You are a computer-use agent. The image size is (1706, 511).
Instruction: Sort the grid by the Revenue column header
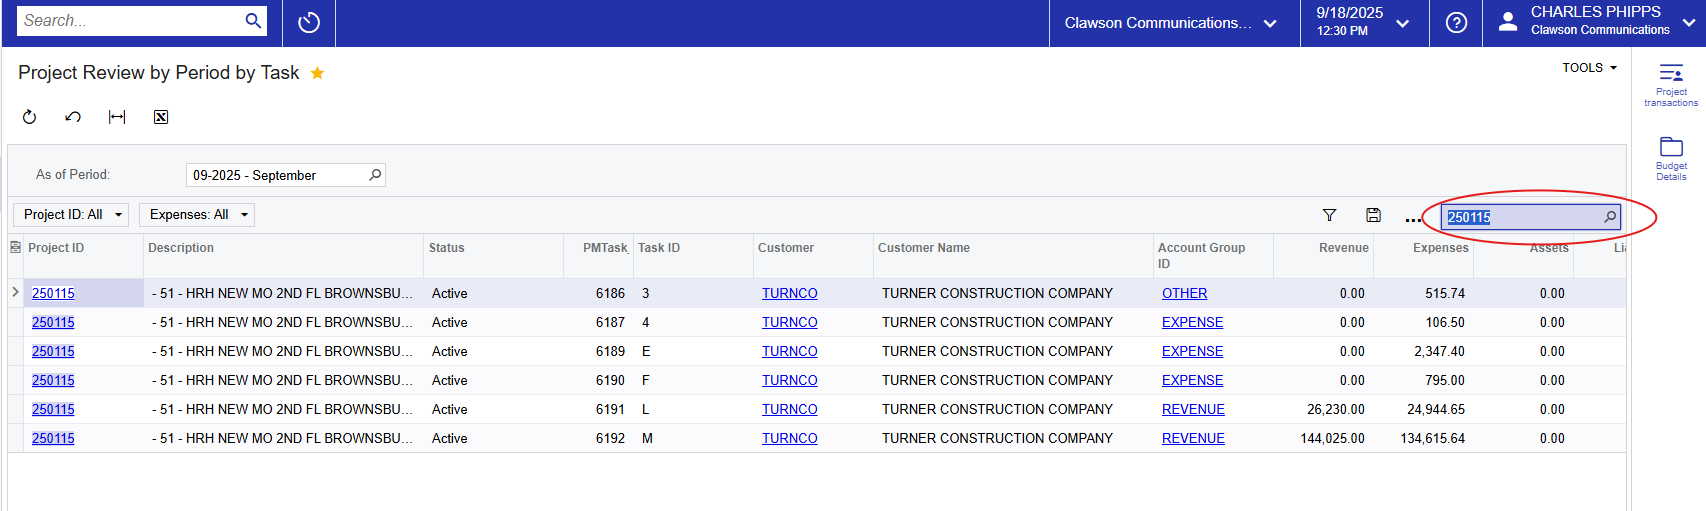click(x=1342, y=248)
